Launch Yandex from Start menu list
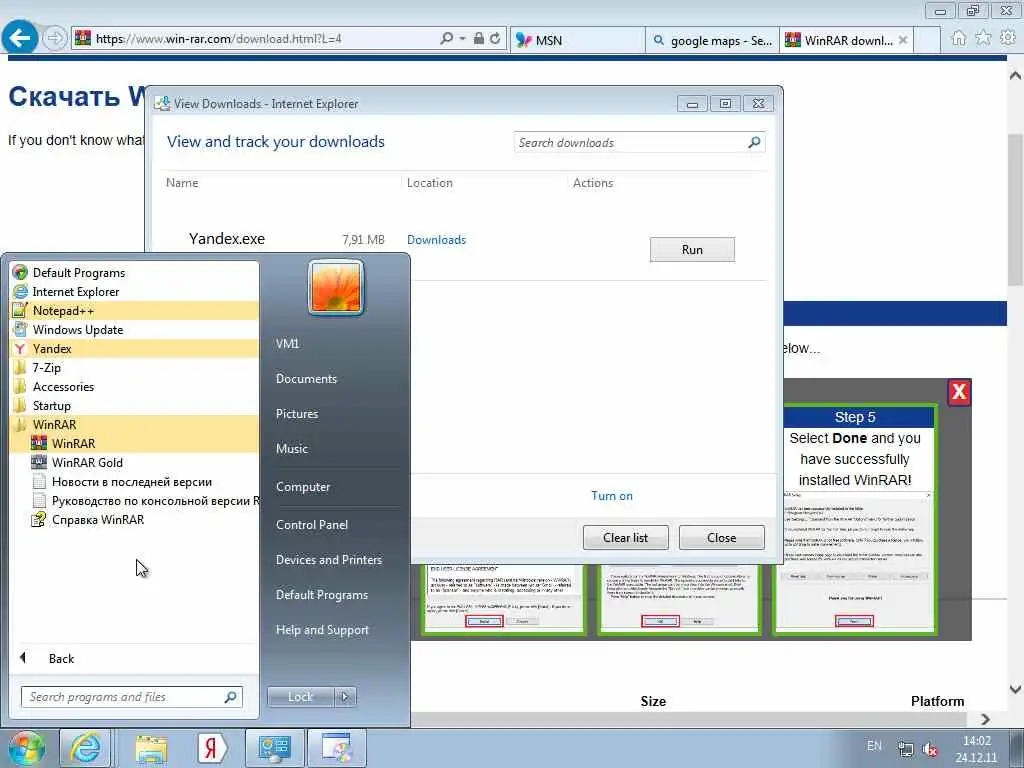The image size is (1024, 768). (135, 349)
